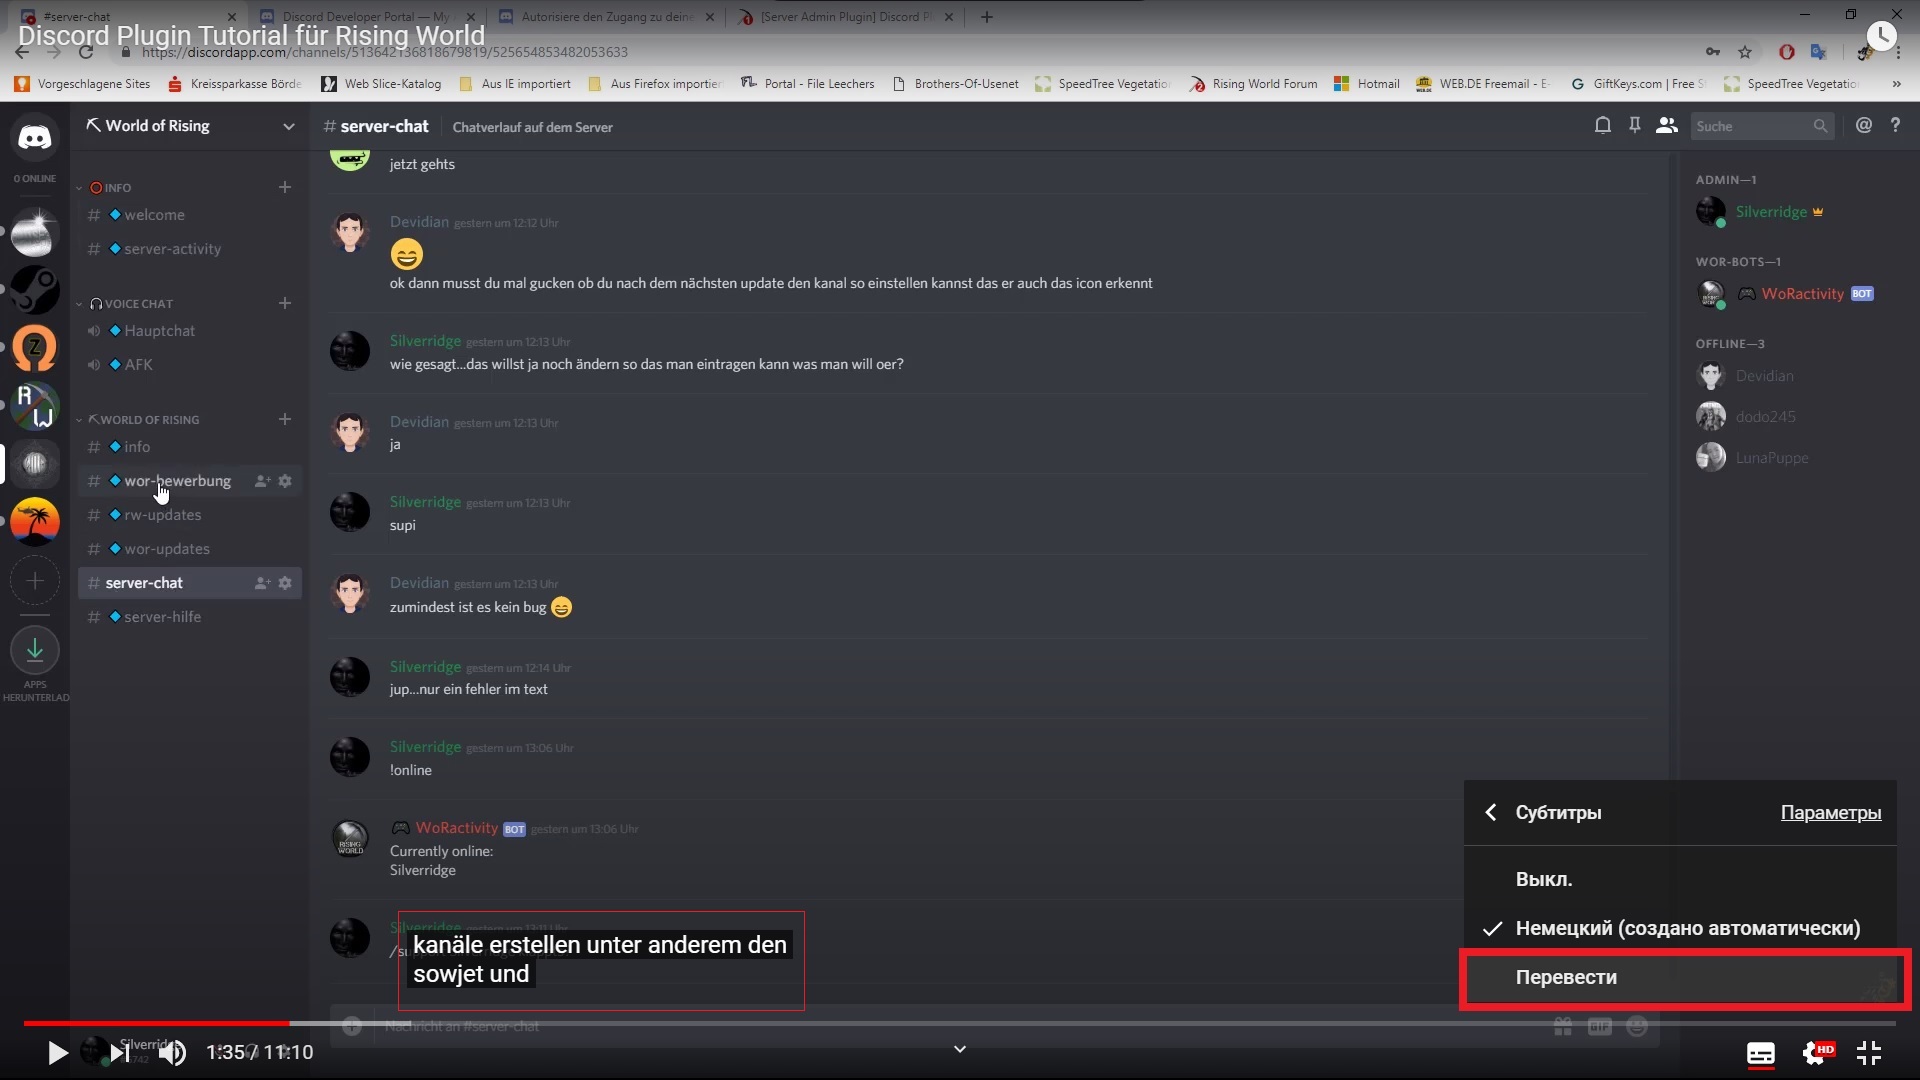The height and width of the screenshot is (1080, 1920).
Task: Collapse the VOICE CHAT category
Action: [x=138, y=304]
